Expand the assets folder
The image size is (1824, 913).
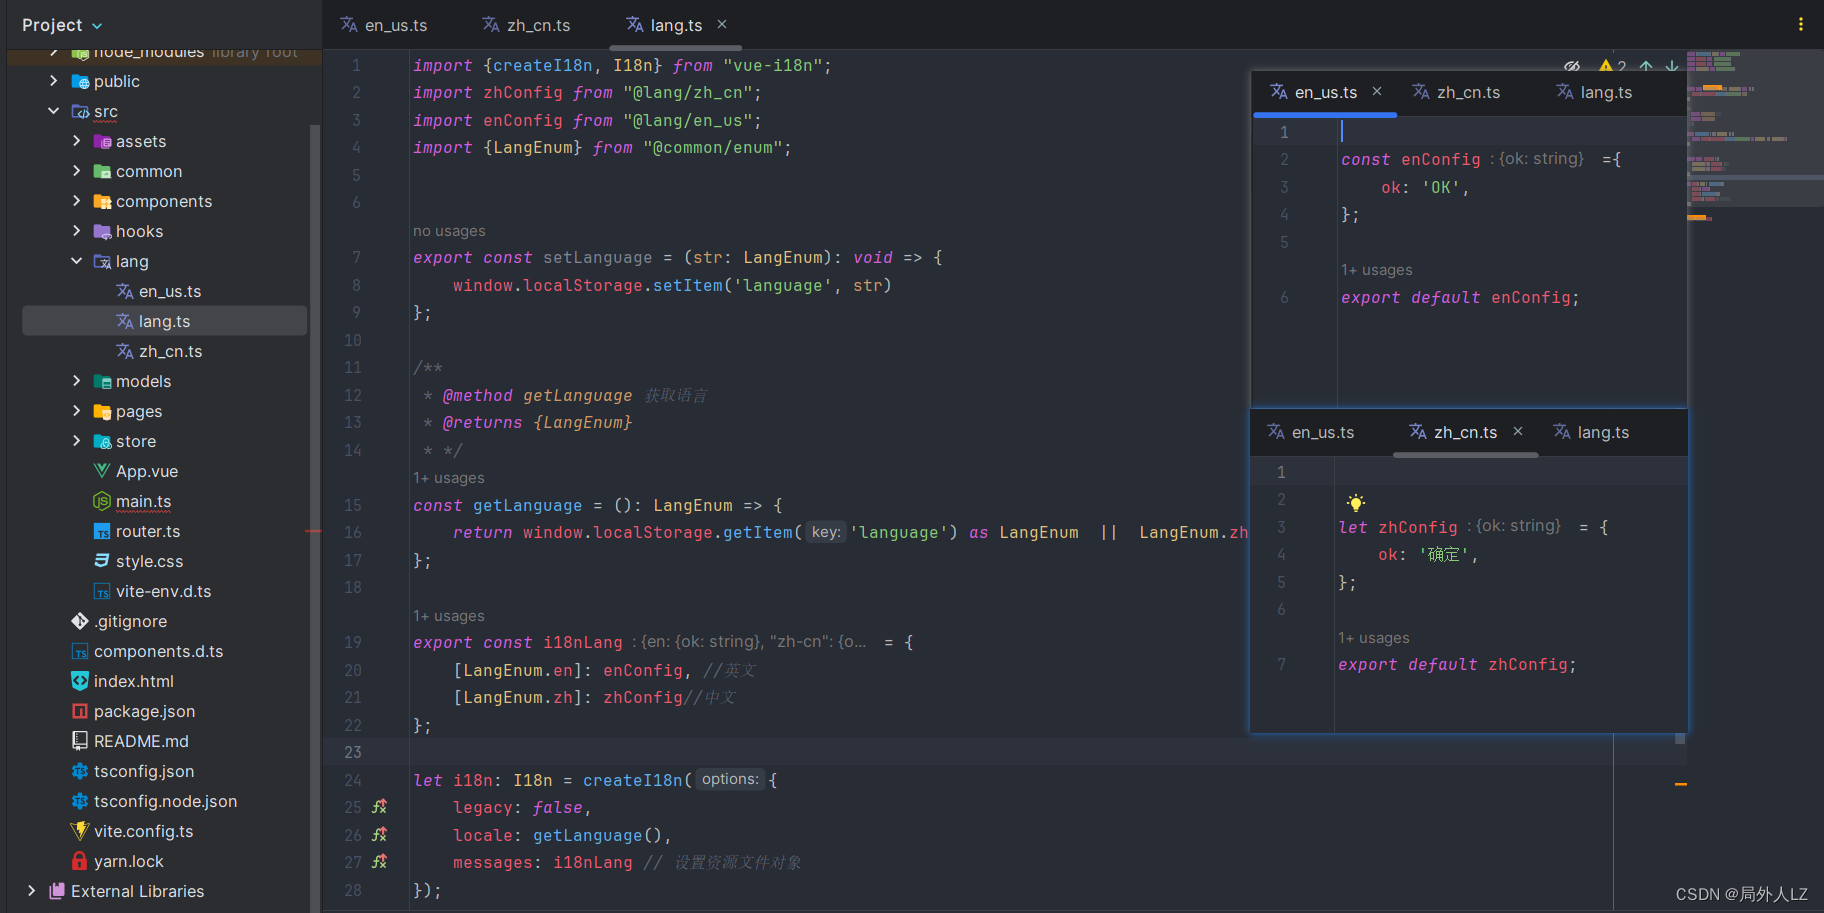pos(76,141)
